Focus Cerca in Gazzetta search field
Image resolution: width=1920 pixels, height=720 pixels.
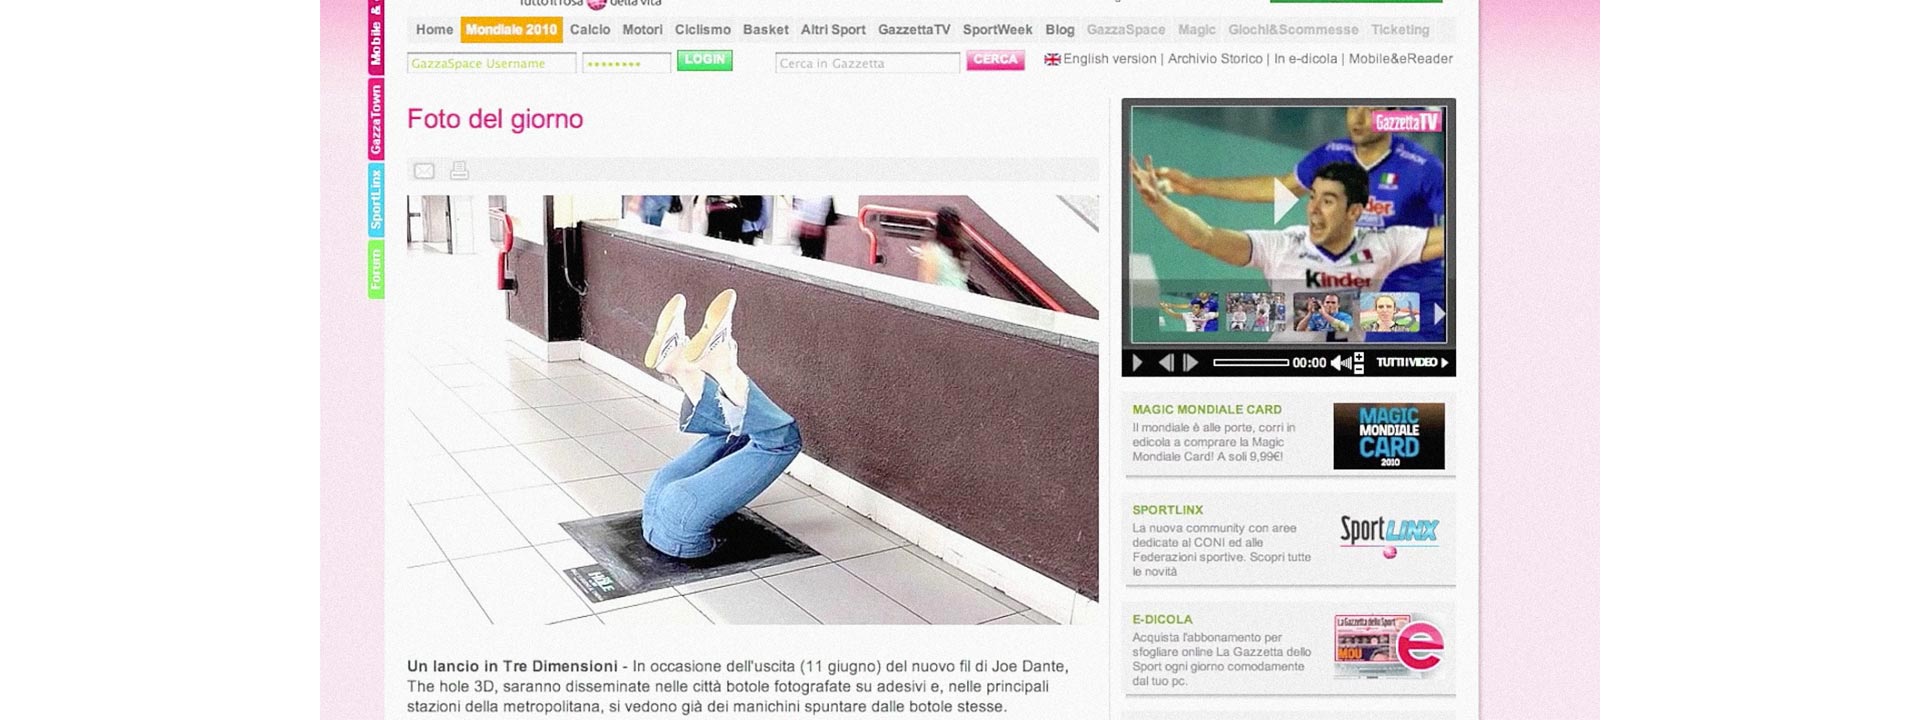pyautogui.click(x=867, y=64)
